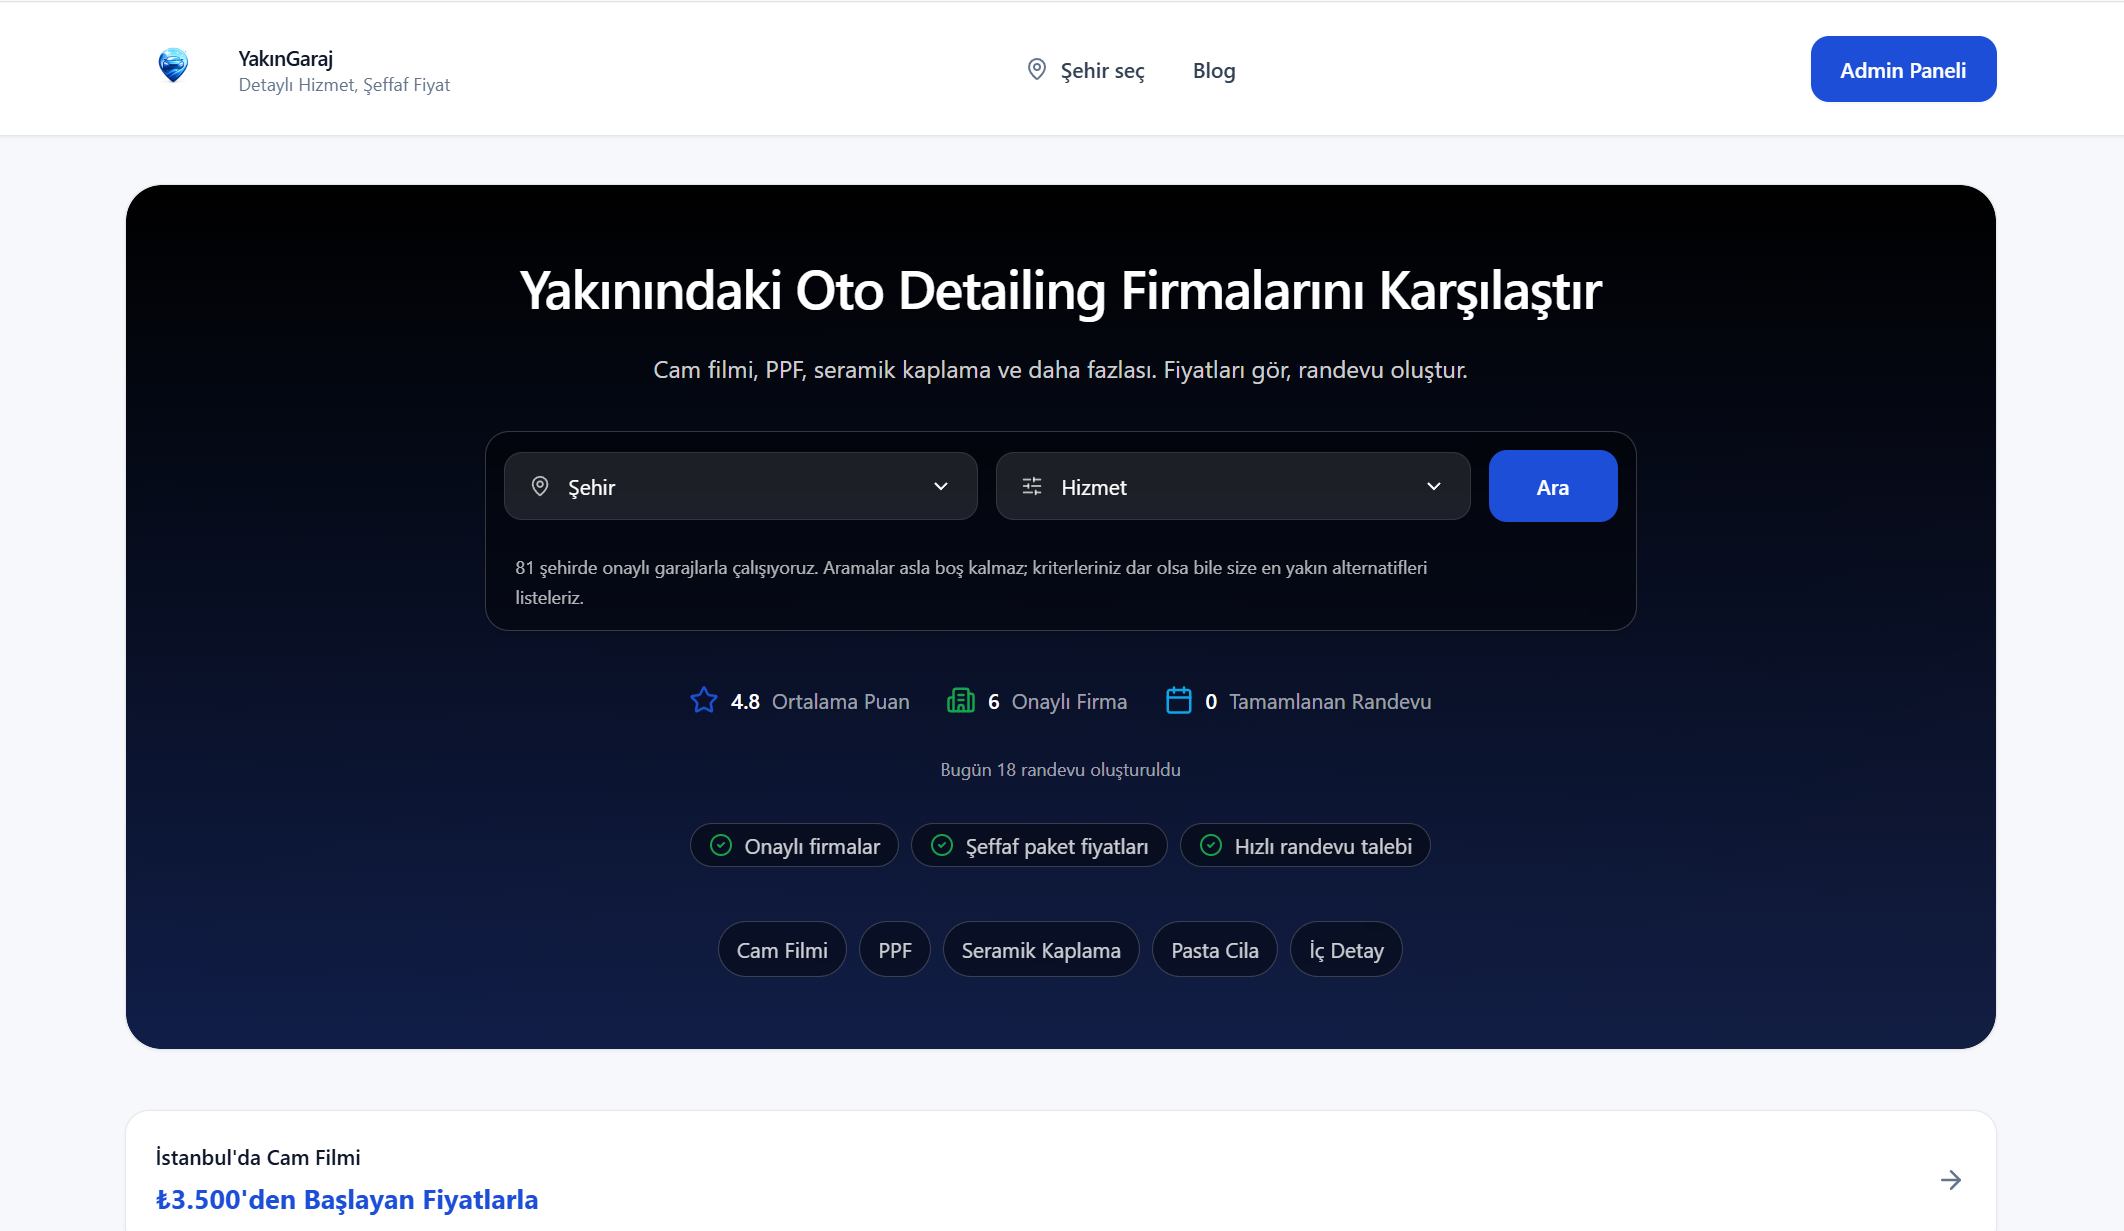Open ₺3.500'den Başlayan Fiyatlarla link
This screenshot has width=2124, height=1231.
pyautogui.click(x=347, y=1199)
